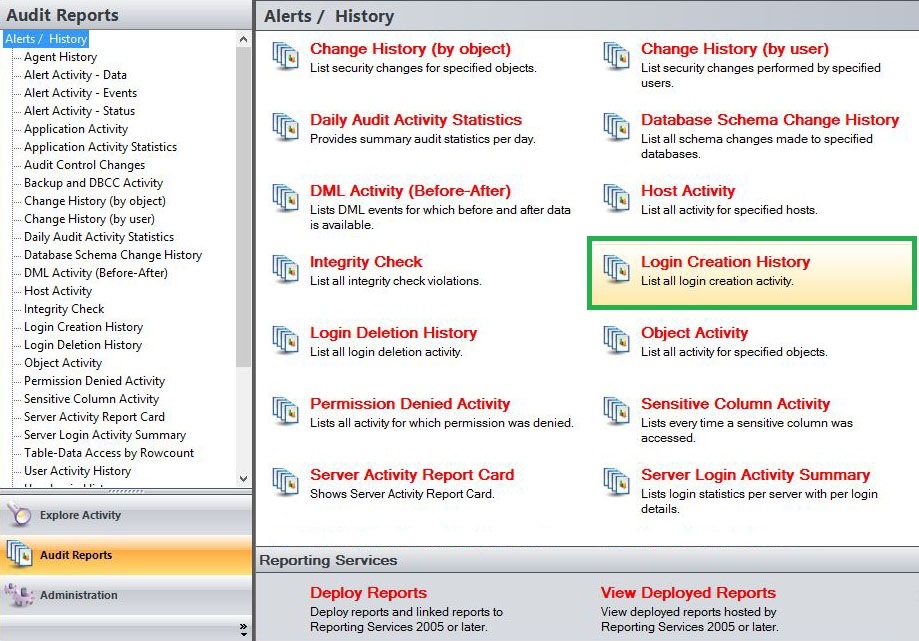Viewport: 919px width, 641px height.
Task: Click the report tree scrollbar thumb
Action: pyautogui.click(x=244, y=207)
